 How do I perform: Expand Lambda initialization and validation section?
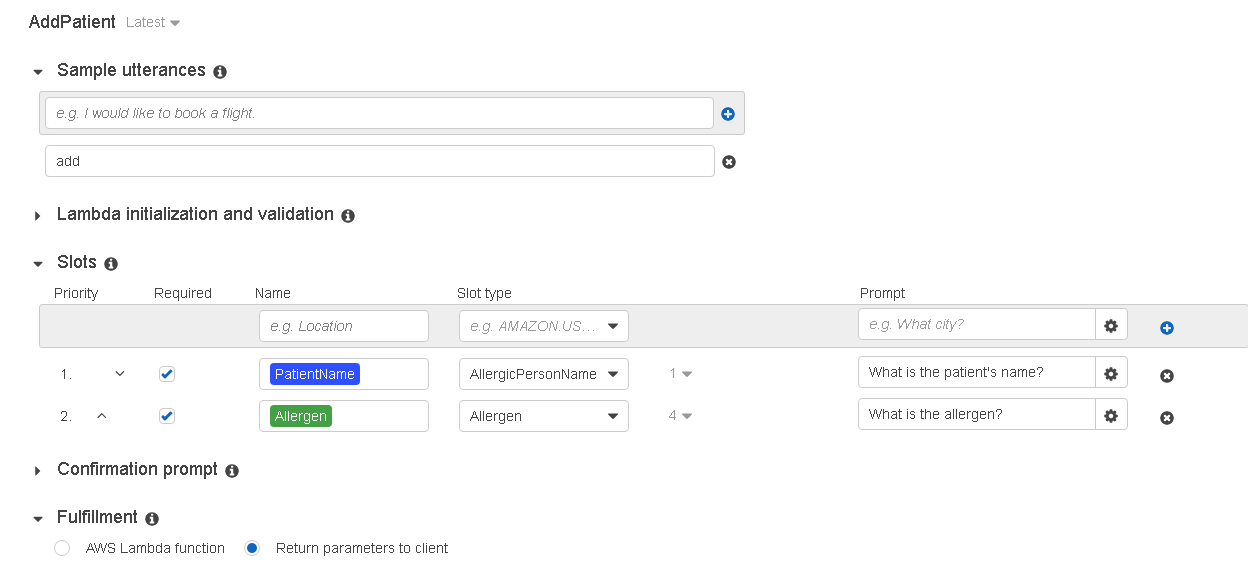coord(38,215)
